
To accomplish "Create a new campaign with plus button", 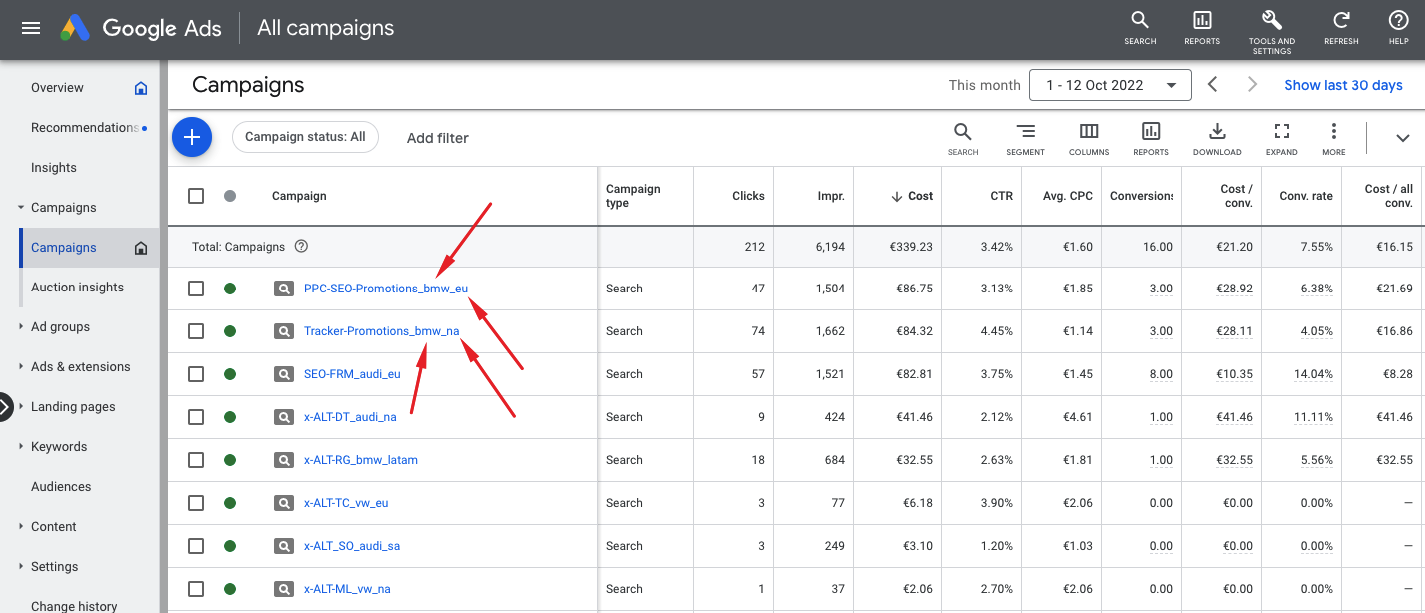I will pos(192,137).
